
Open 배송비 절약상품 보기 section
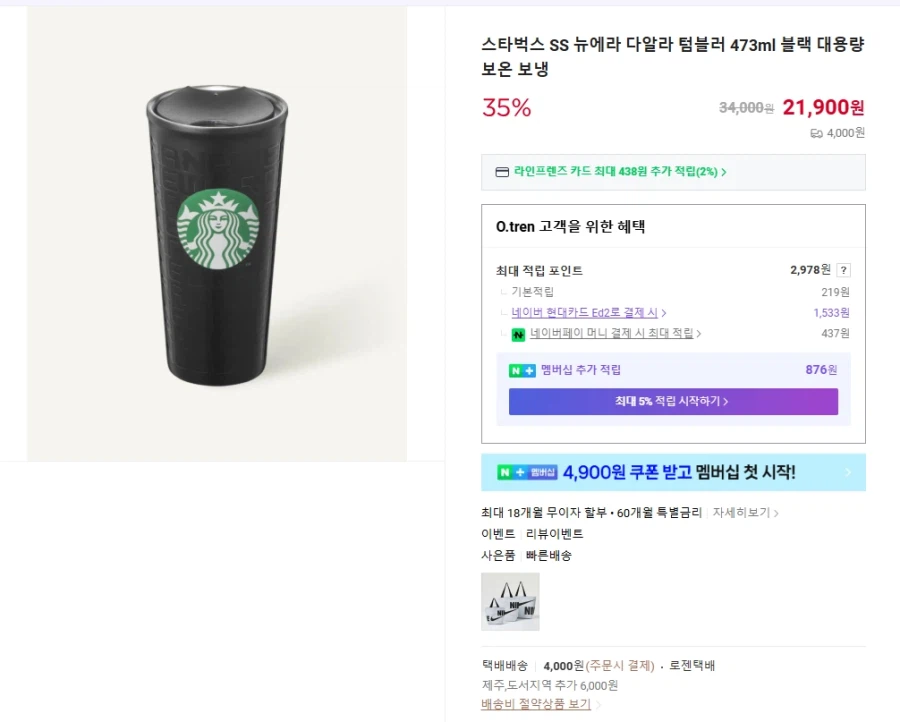[535, 703]
